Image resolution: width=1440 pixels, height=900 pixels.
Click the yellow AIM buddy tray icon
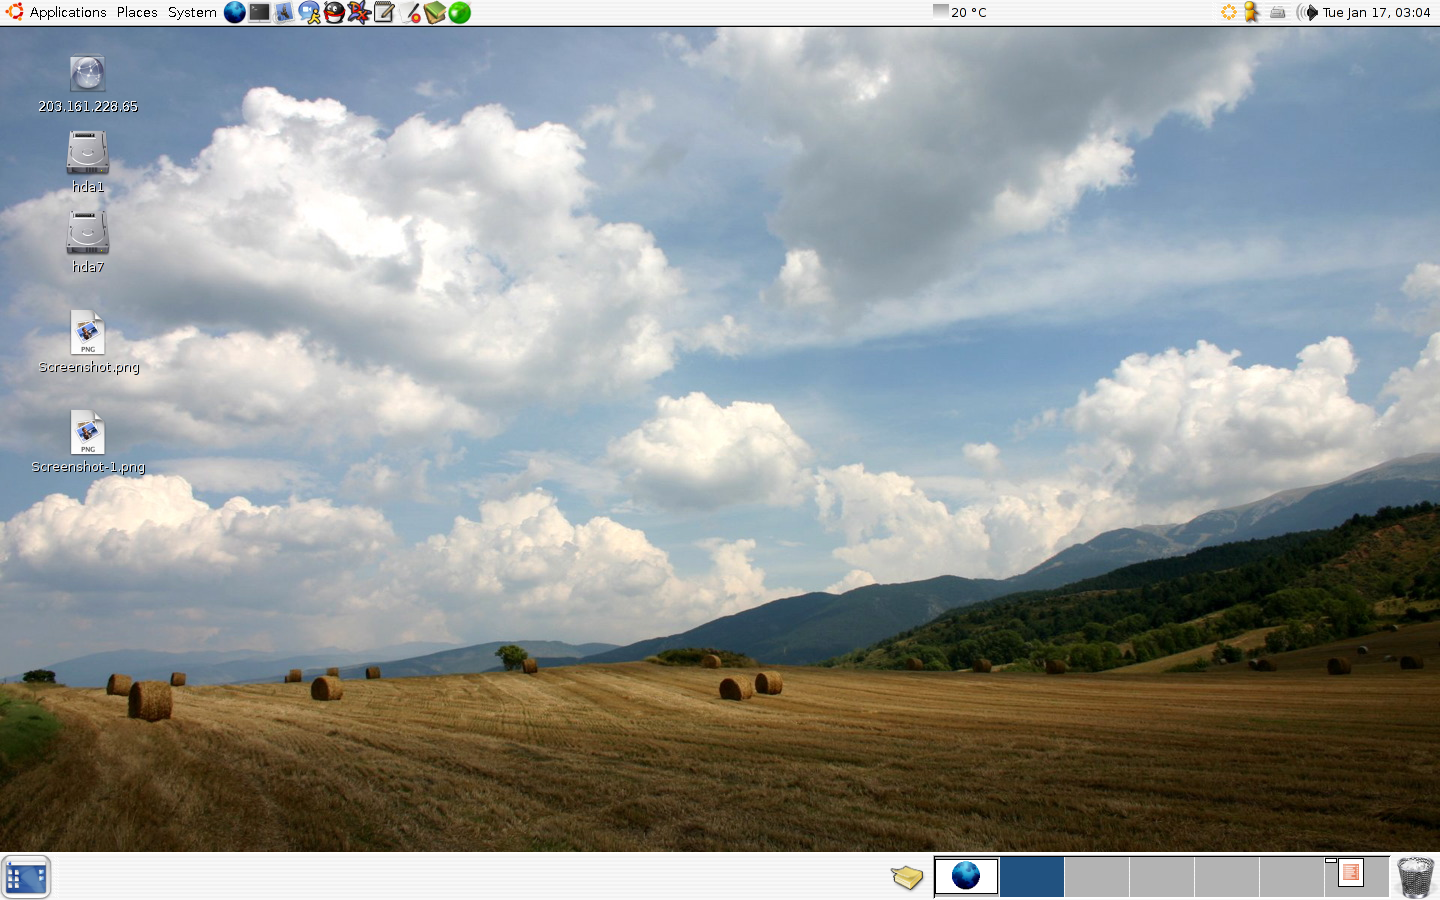1251,12
